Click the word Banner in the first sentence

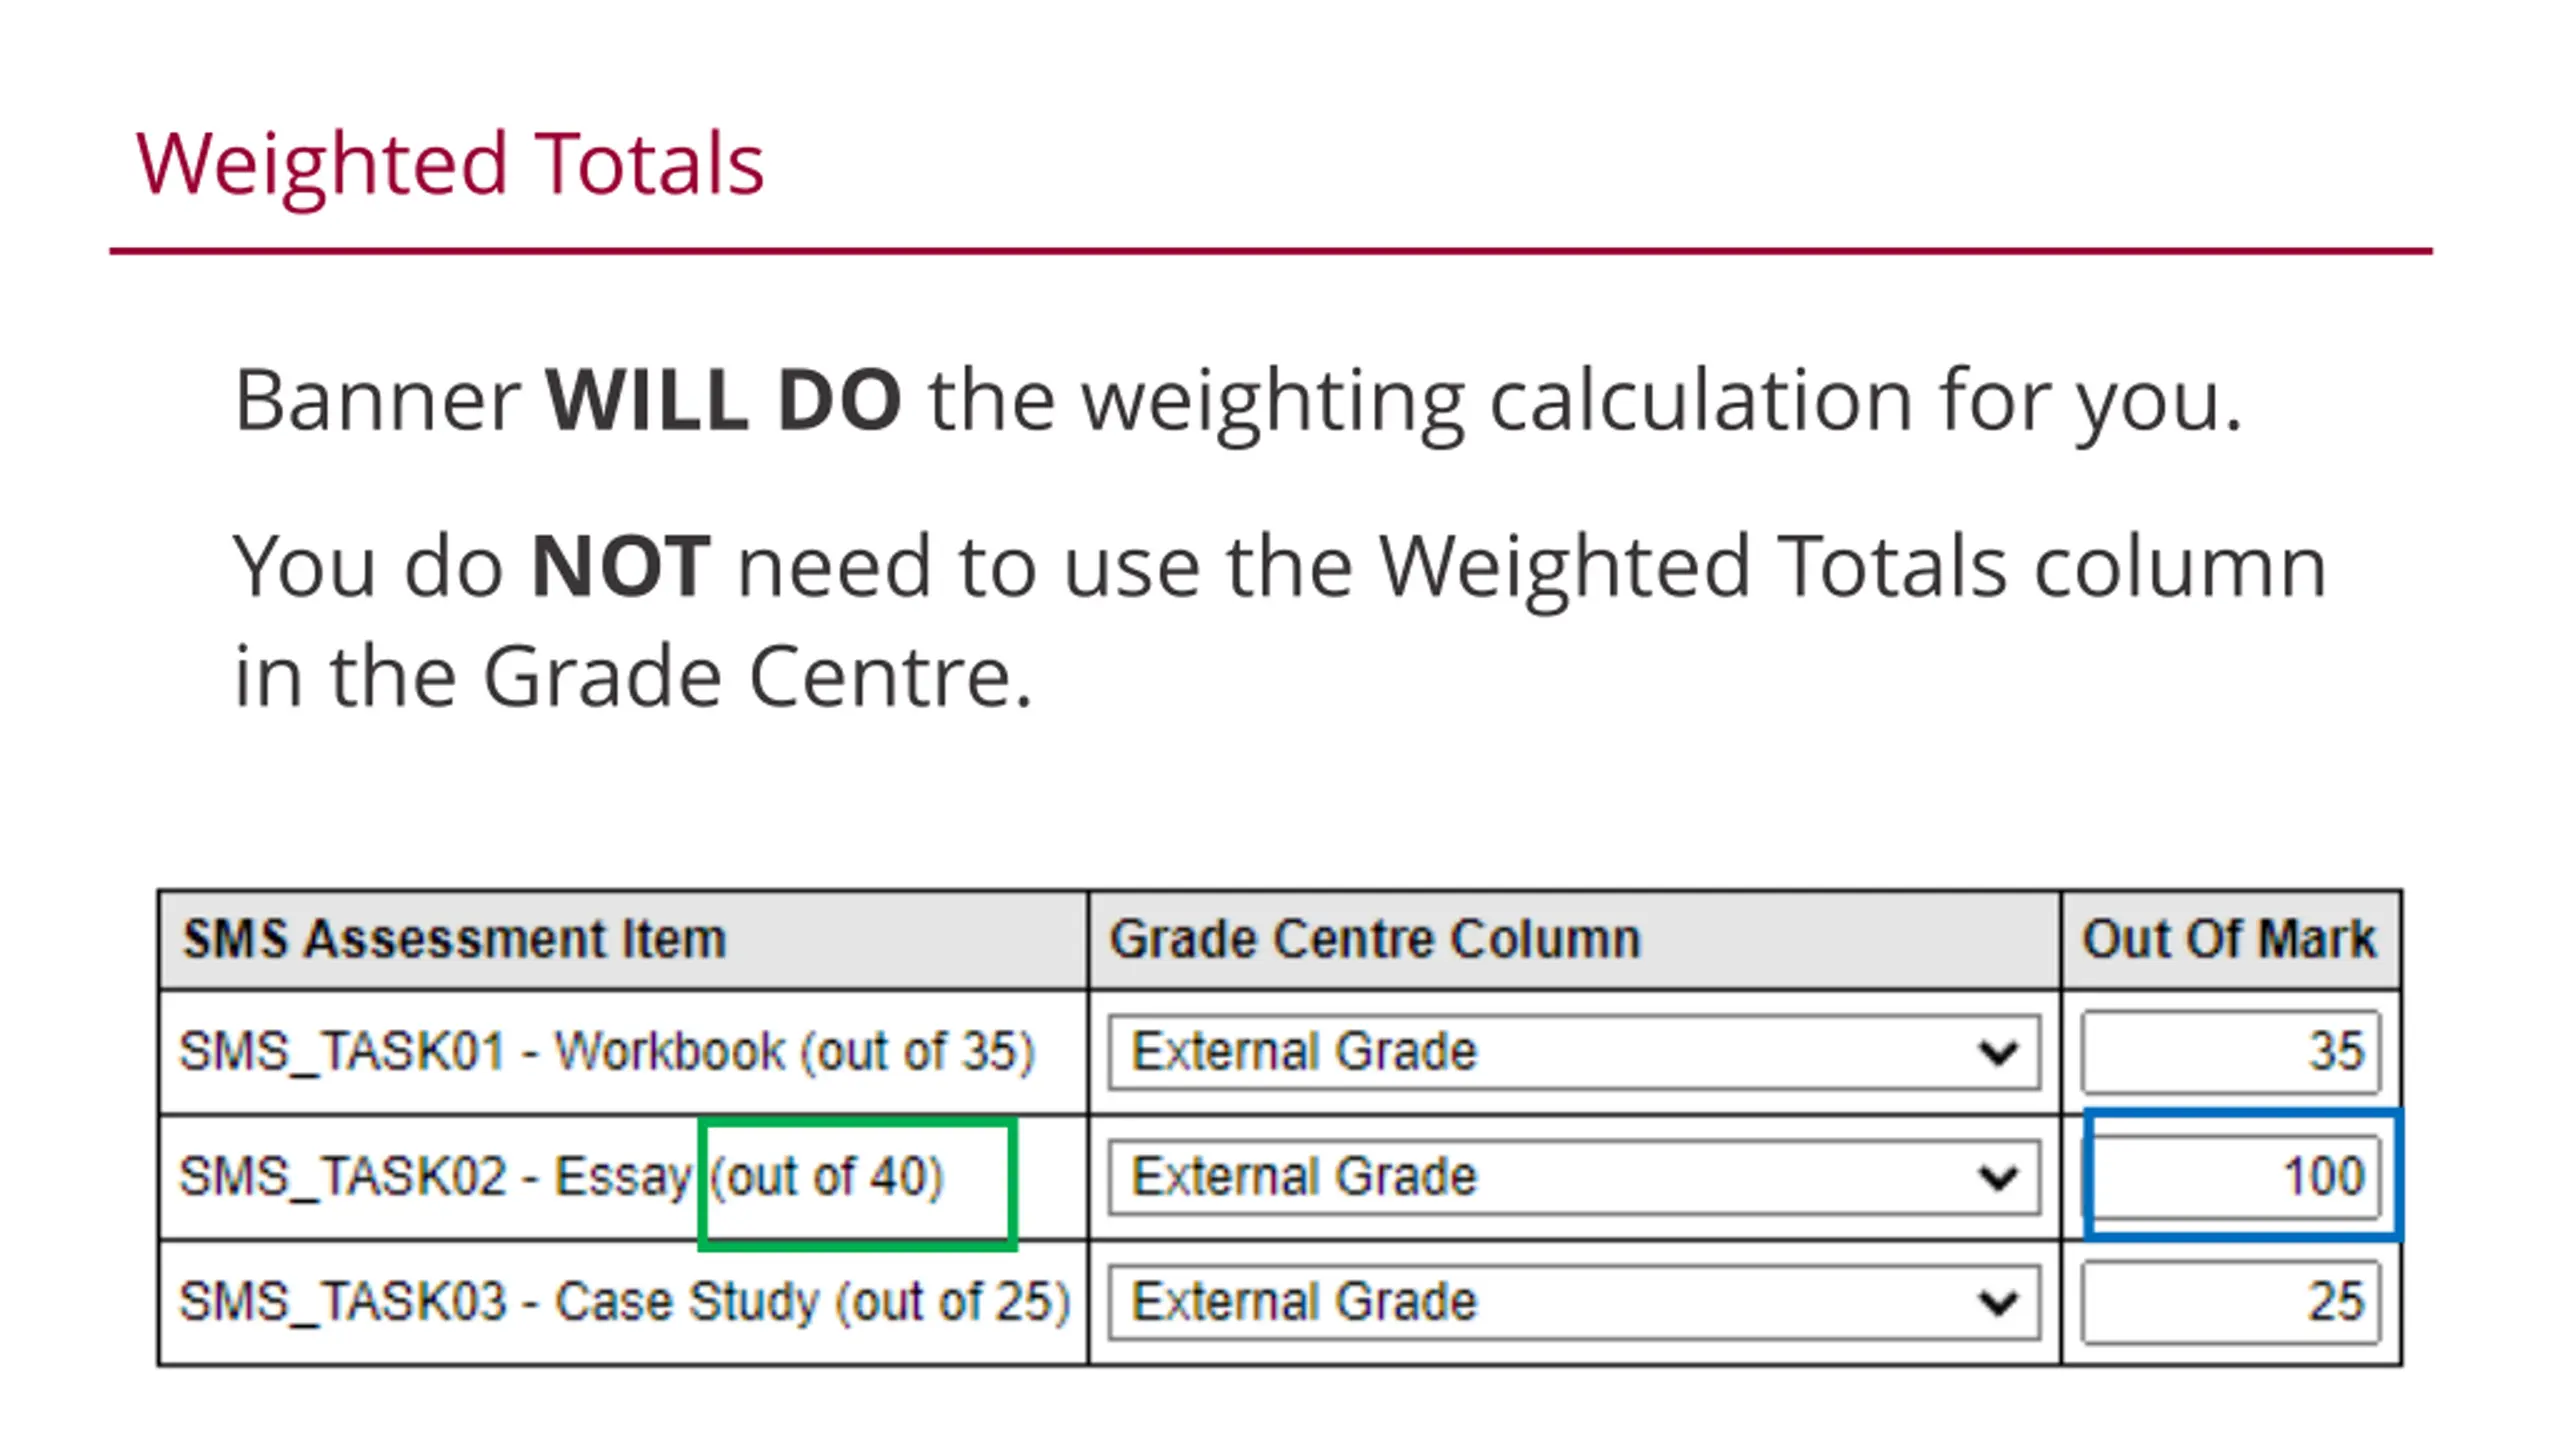point(377,401)
